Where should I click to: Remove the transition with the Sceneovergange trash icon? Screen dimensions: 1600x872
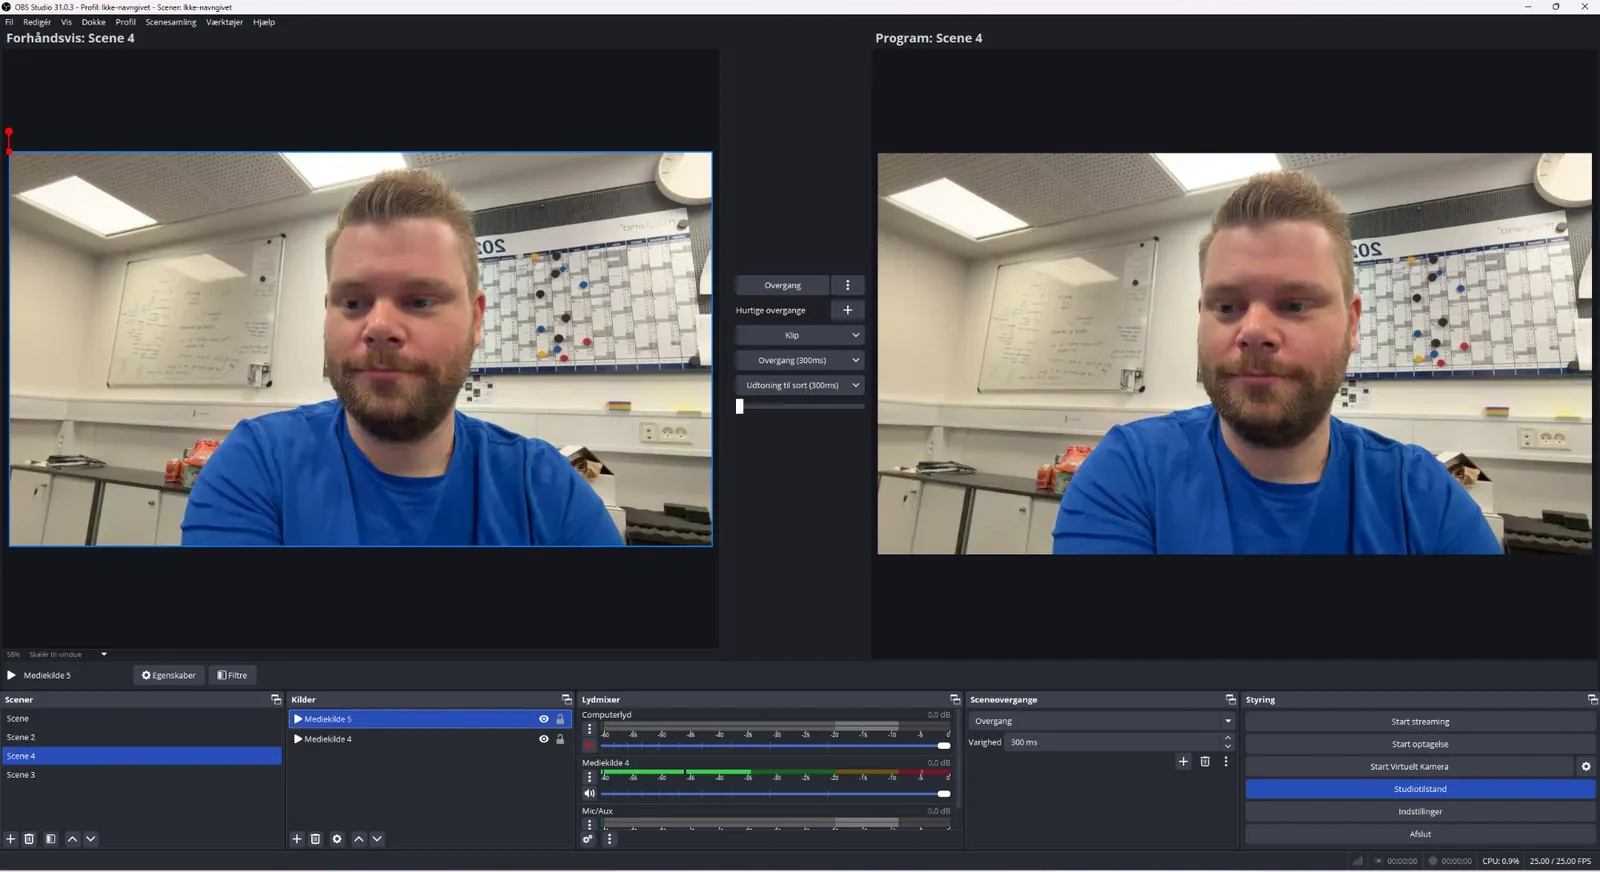coord(1205,761)
